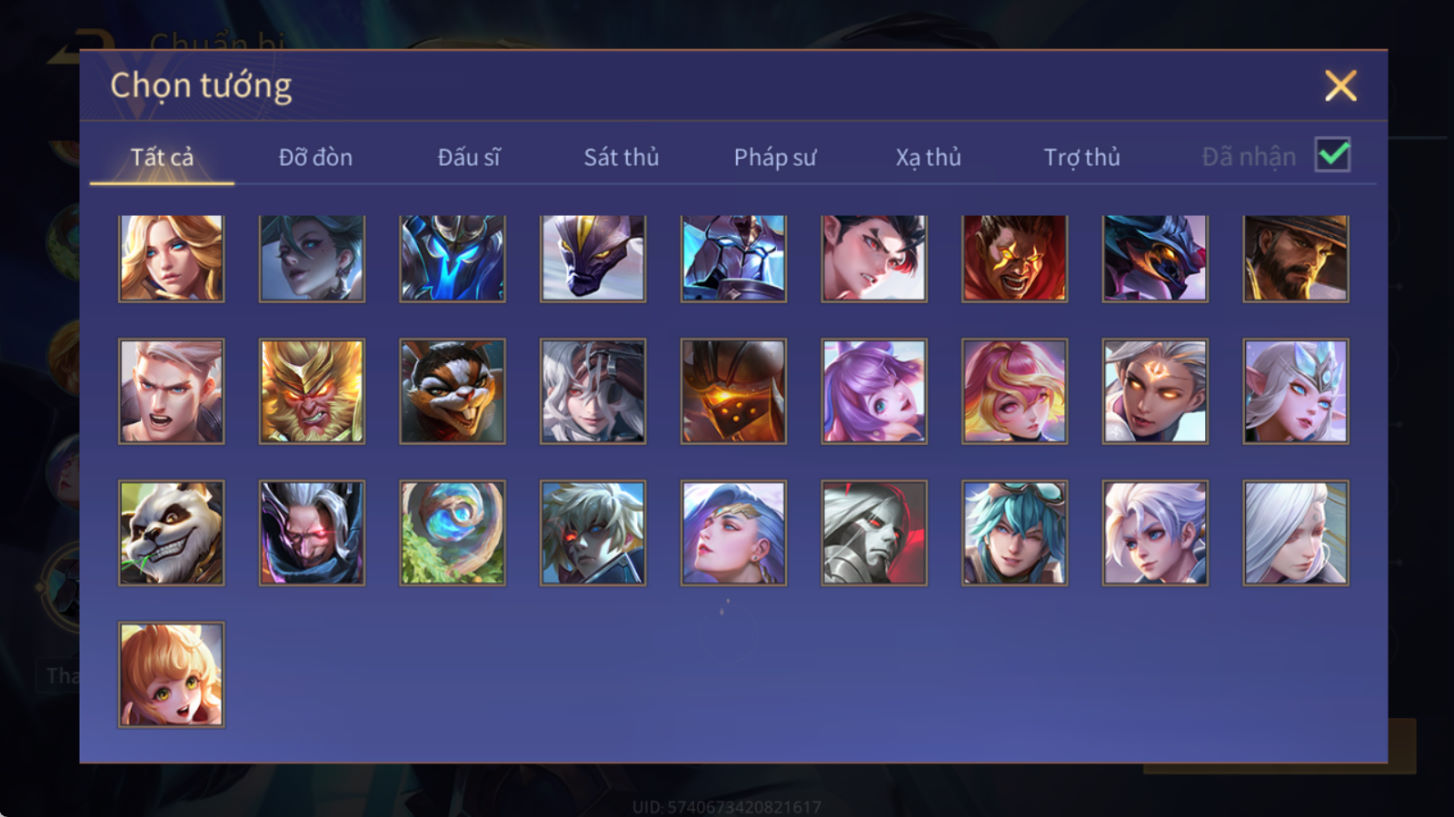Show the Pháp sư hero category
The image size is (1454, 817).
pos(775,157)
